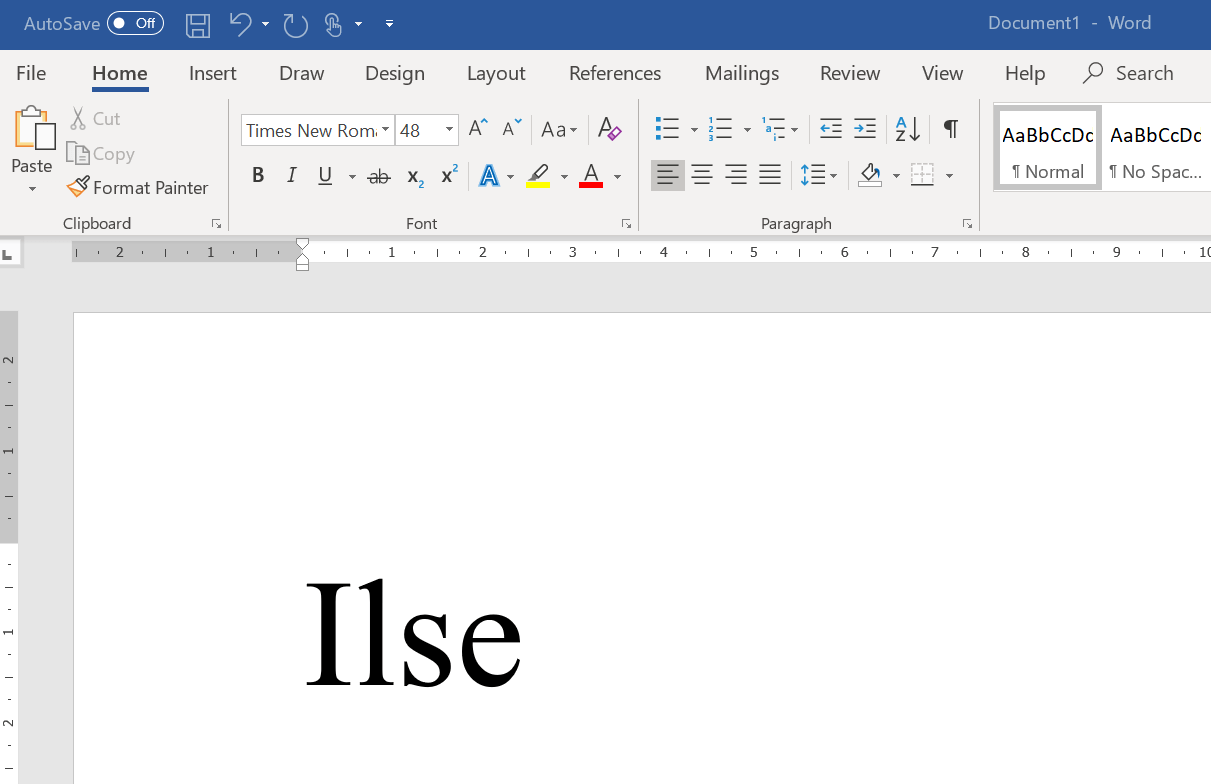Enable right text alignment
The width and height of the screenshot is (1211, 784).
(736, 175)
